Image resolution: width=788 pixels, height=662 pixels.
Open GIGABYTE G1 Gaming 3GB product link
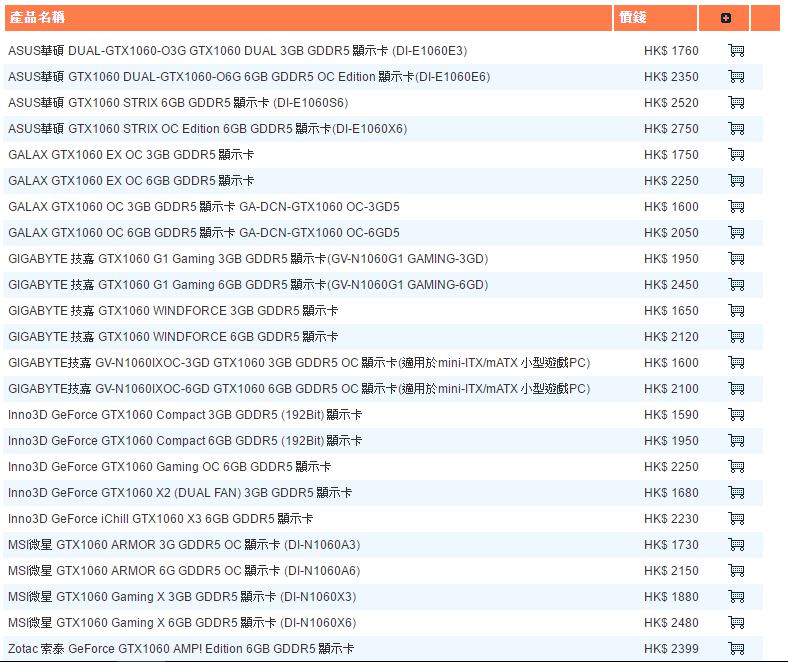[x=248, y=259]
